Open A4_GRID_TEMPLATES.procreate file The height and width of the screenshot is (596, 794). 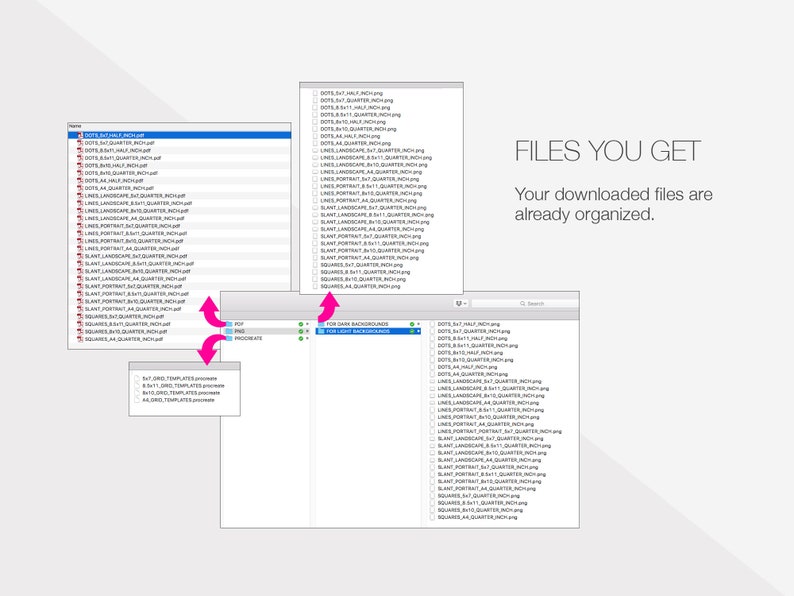click(x=178, y=400)
